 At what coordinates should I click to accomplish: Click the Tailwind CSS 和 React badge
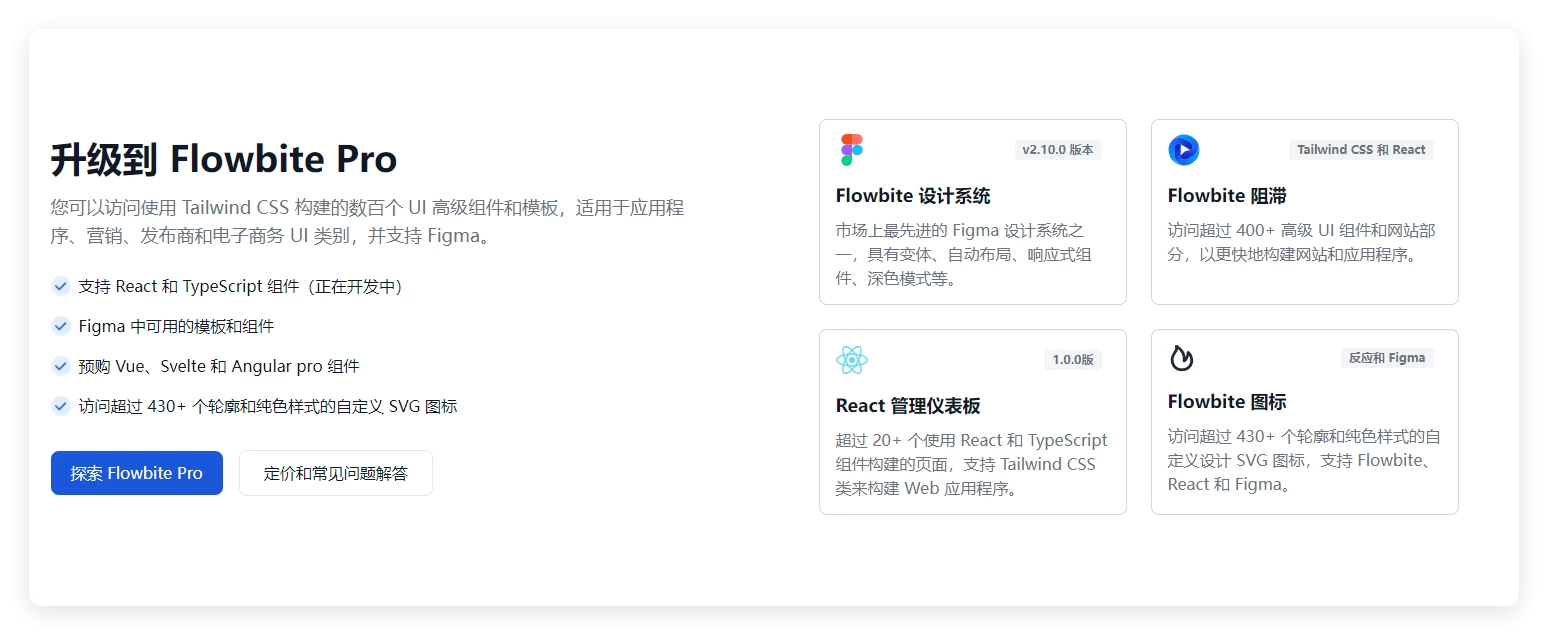1361,150
